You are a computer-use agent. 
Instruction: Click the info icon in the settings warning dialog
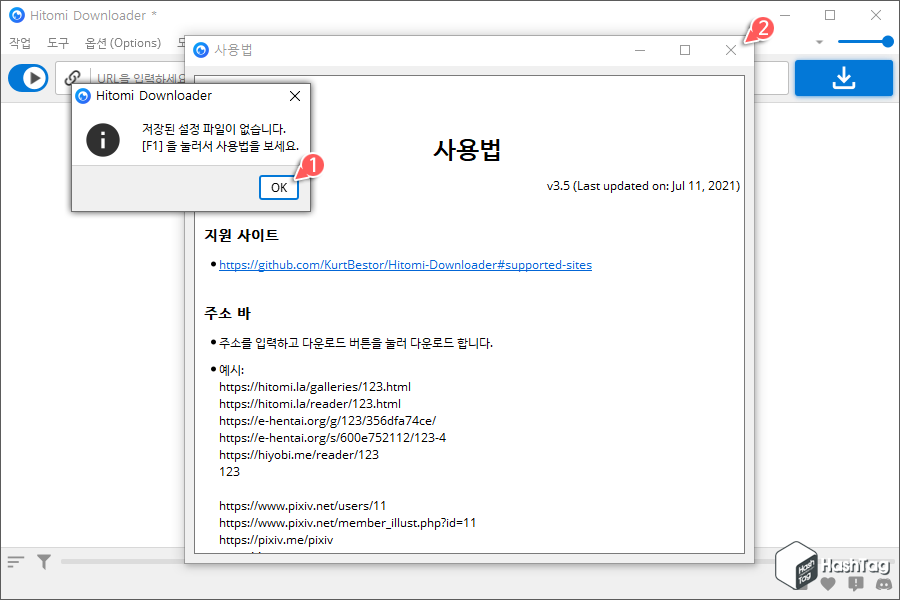pos(102,140)
